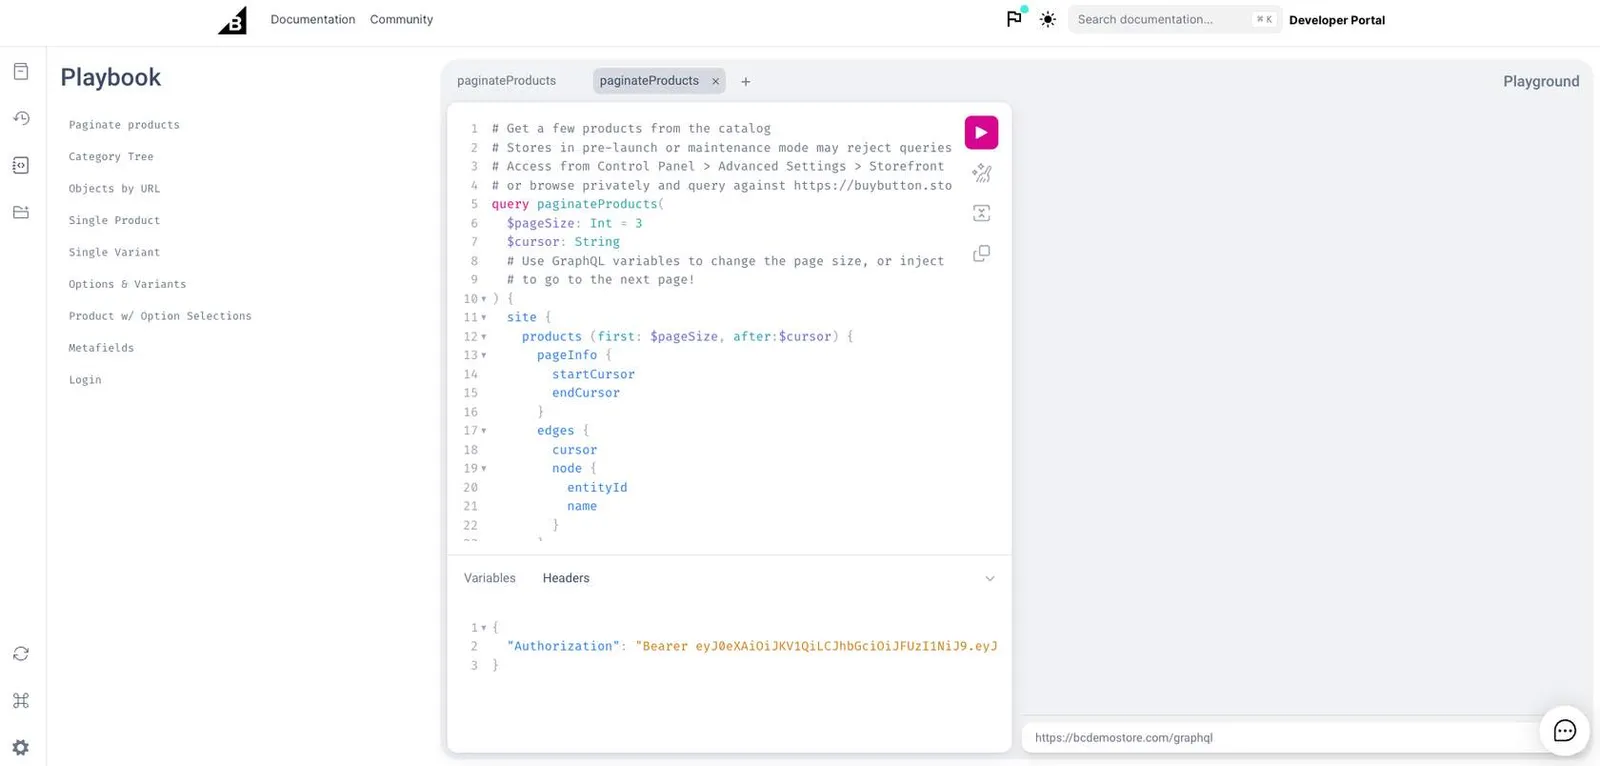Add a new query tab
Image resolution: width=1600 pixels, height=766 pixels.
(x=745, y=82)
